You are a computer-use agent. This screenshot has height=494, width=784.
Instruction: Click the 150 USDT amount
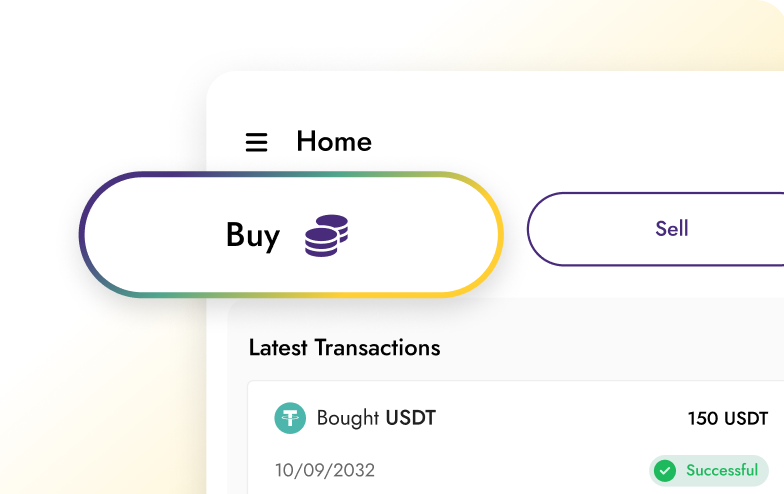(x=728, y=418)
